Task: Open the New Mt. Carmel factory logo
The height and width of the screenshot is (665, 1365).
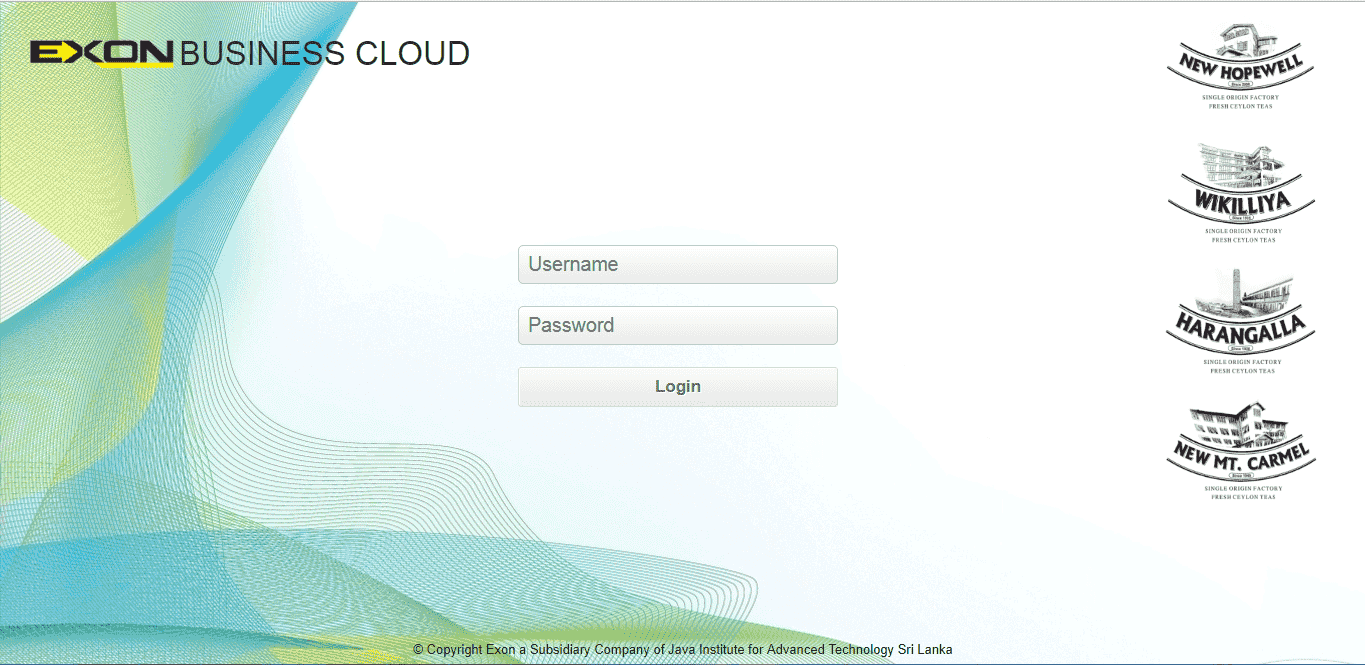Action: [x=1241, y=451]
